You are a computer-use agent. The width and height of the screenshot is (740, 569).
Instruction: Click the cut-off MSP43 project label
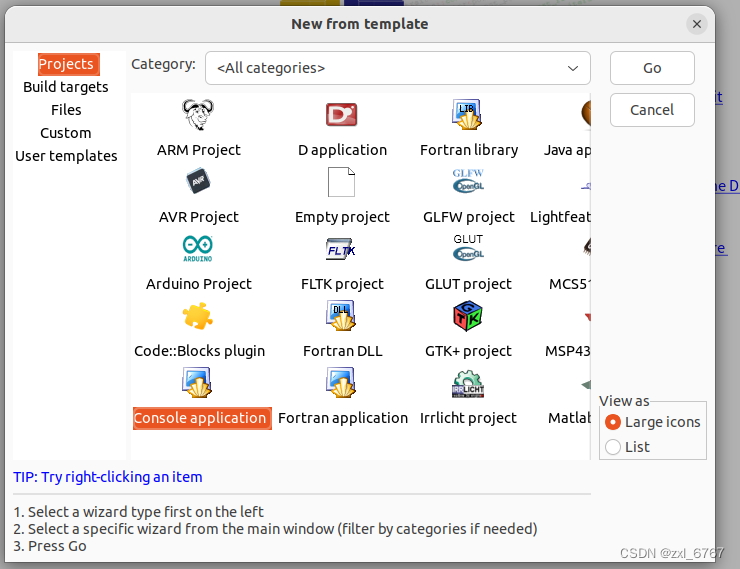pyautogui.click(x=568, y=351)
